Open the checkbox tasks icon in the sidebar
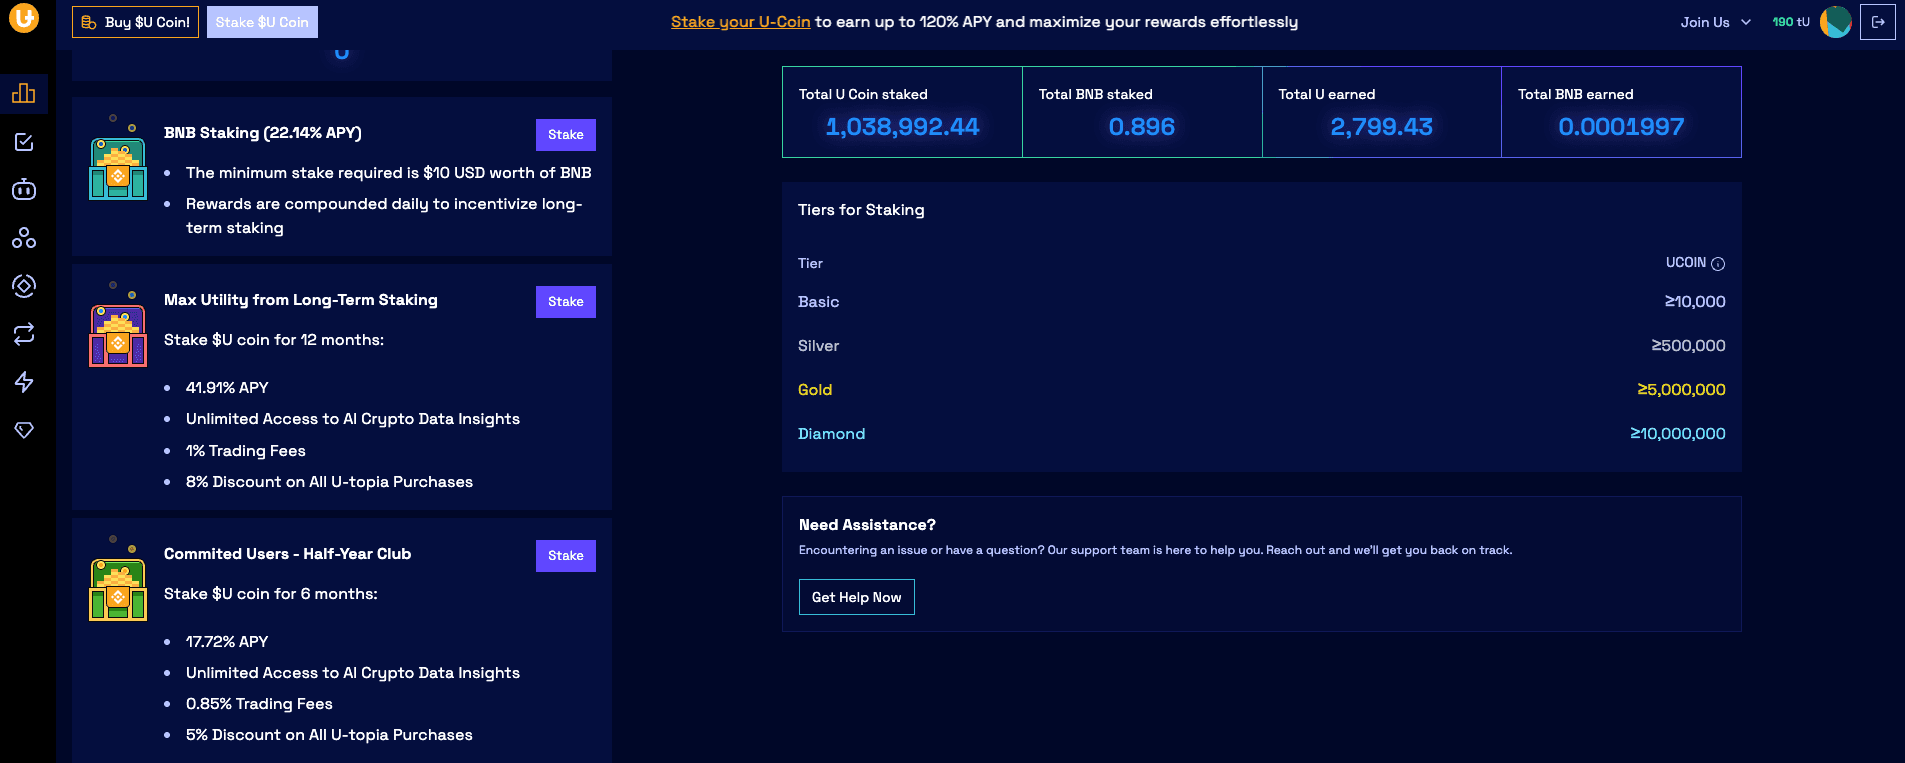The image size is (1905, 763). pyautogui.click(x=24, y=142)
